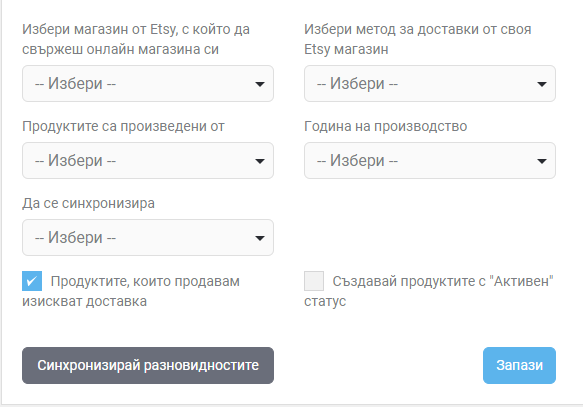Click the caret arrow in the 'произведени от' field
Viewport: 583px width, 407px height.
coord(260,161)
